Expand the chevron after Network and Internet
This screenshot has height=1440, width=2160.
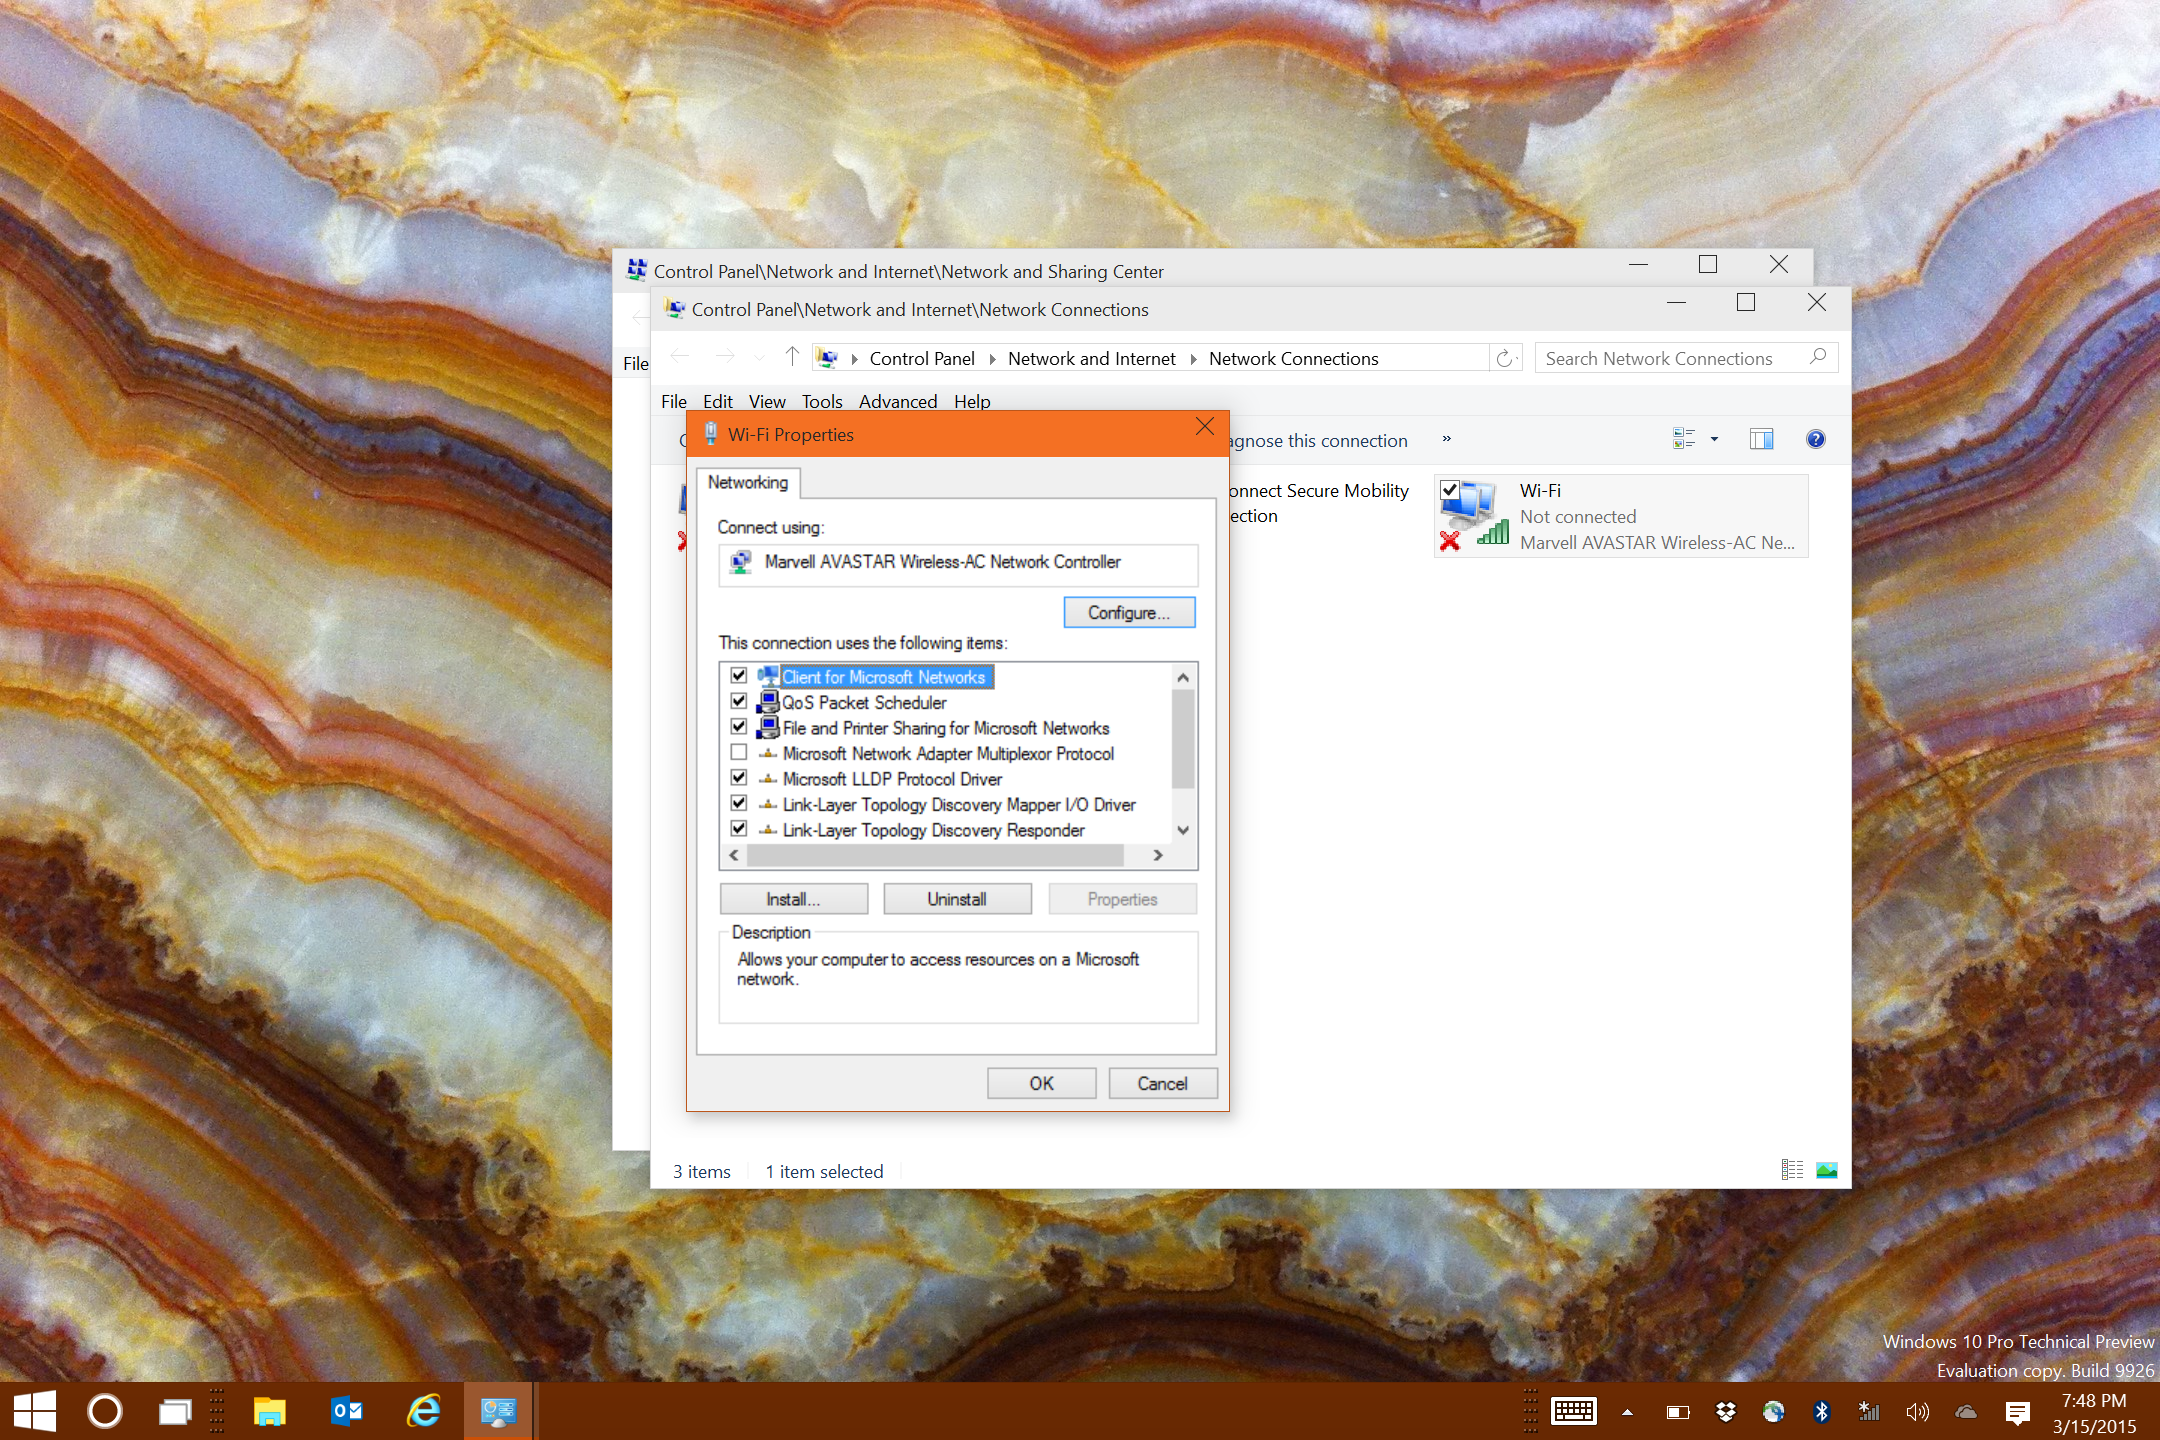1193,358
